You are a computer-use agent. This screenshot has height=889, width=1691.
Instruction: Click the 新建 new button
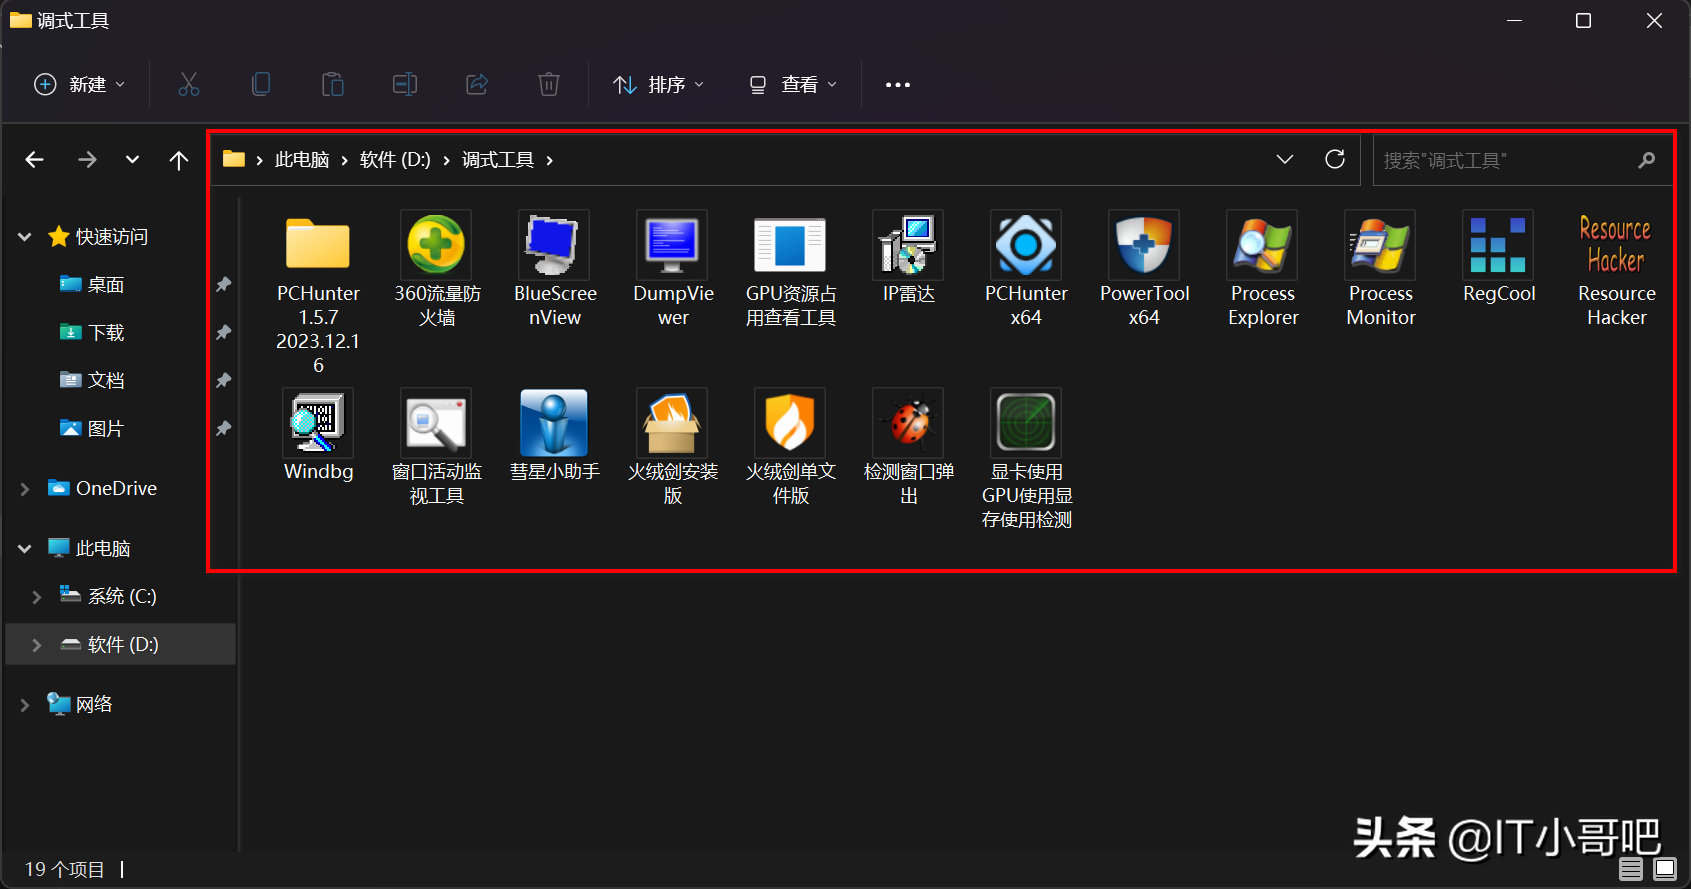pyautogui.click(x=80, y=85)
